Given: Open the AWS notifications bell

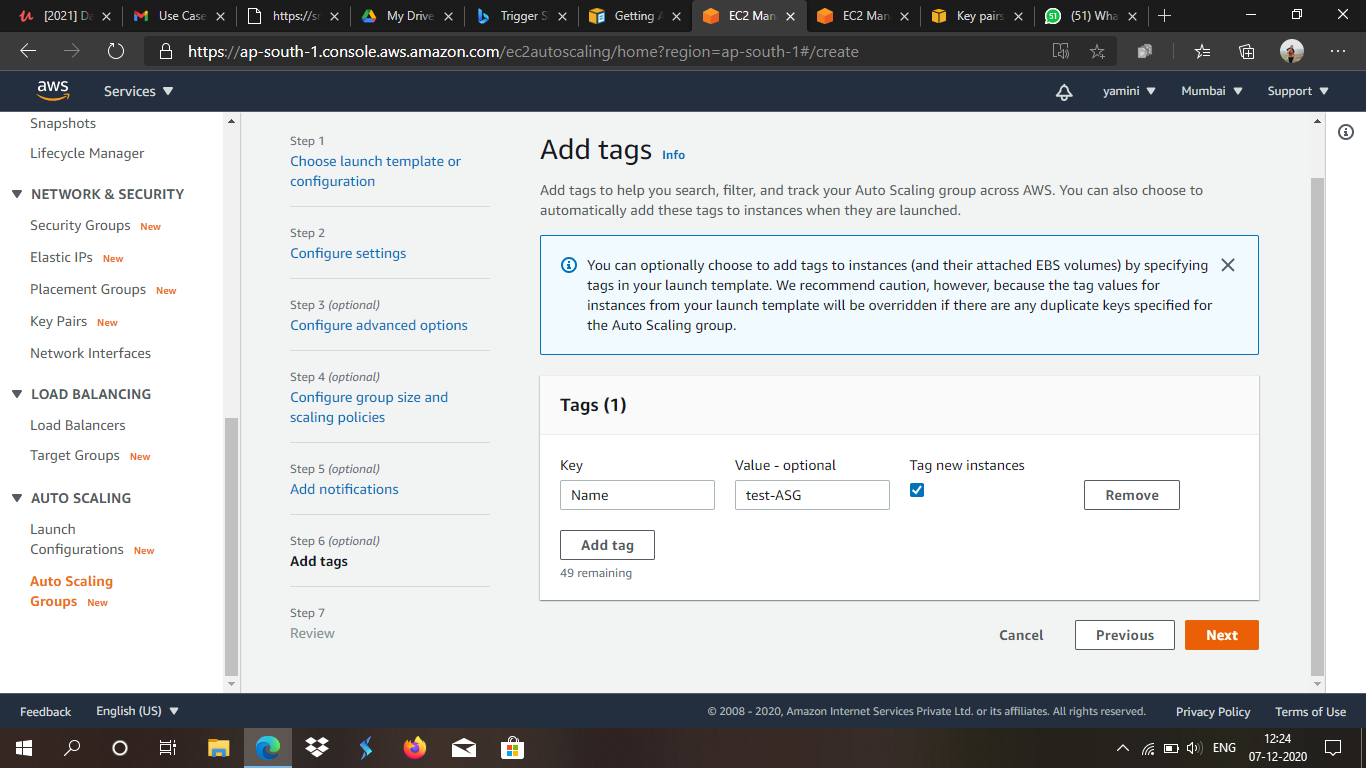Looking at the screenshot, I should pos(1064,91).
